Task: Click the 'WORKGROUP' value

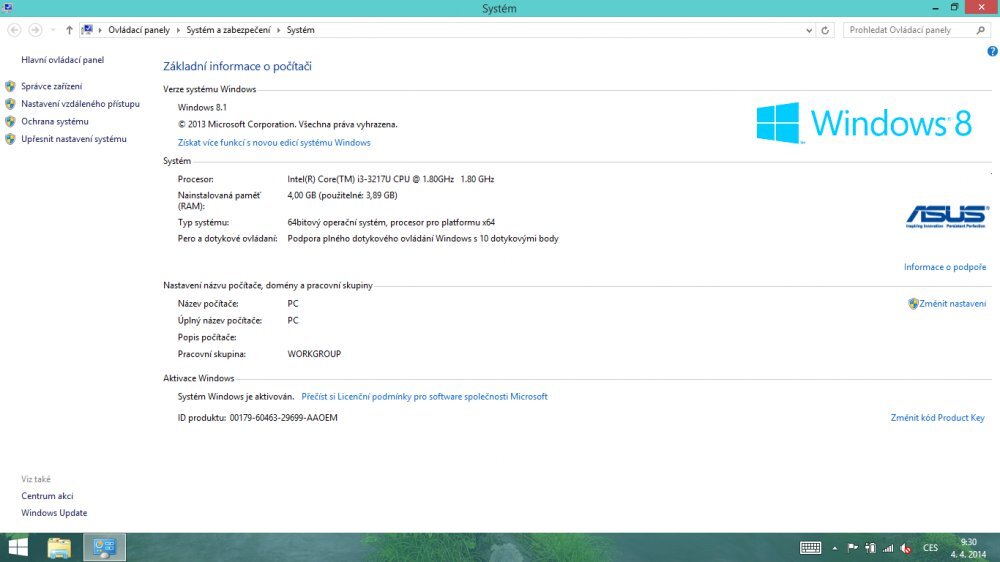Action: (x=314, y=354)
